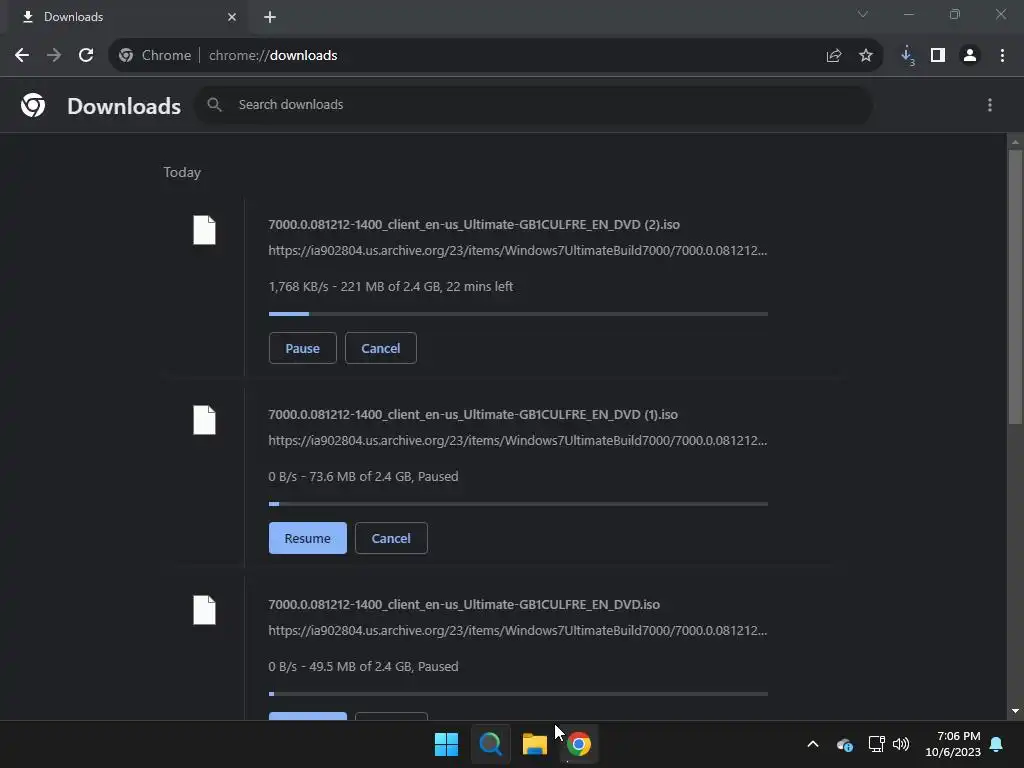This screenshot has height=768, width=1024.
Task: Click scrollbar up arrow
Action: pos(1015,142)
